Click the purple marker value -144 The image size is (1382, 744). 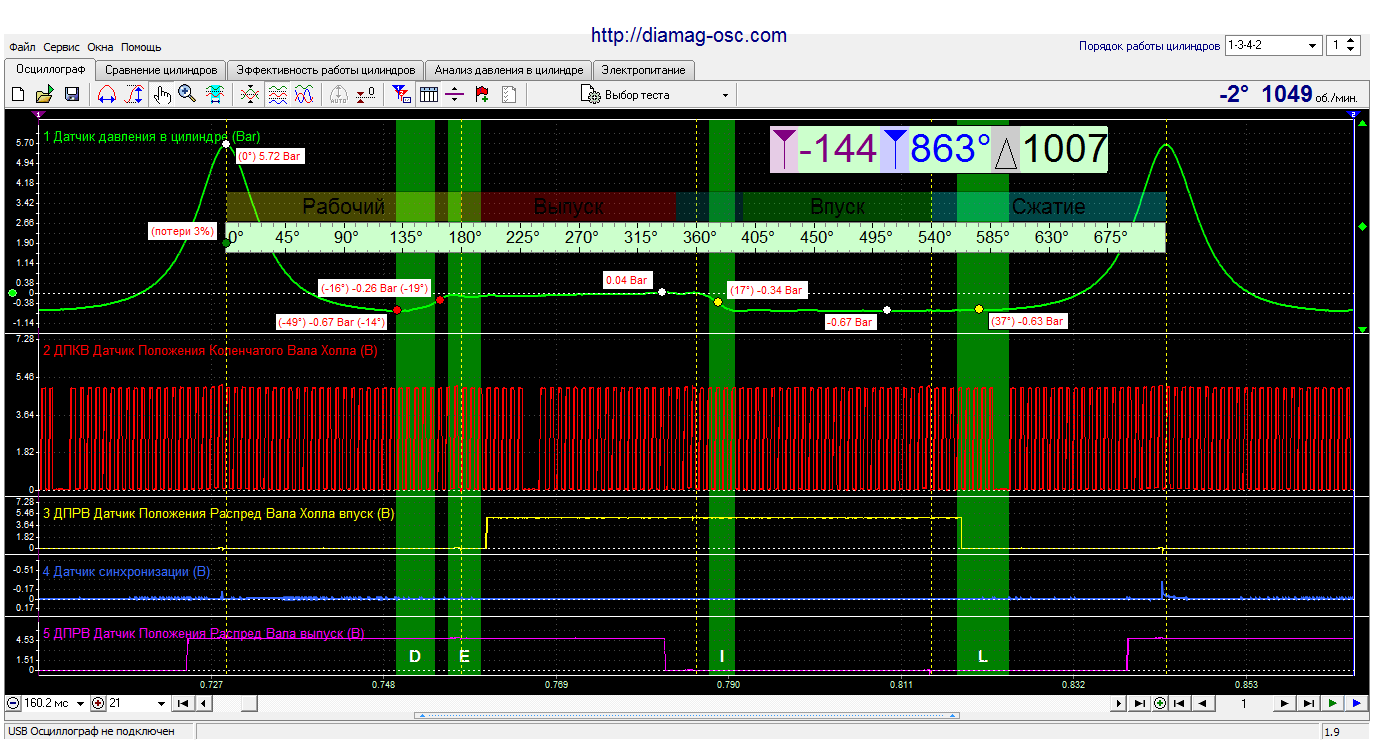click(837, 149)
